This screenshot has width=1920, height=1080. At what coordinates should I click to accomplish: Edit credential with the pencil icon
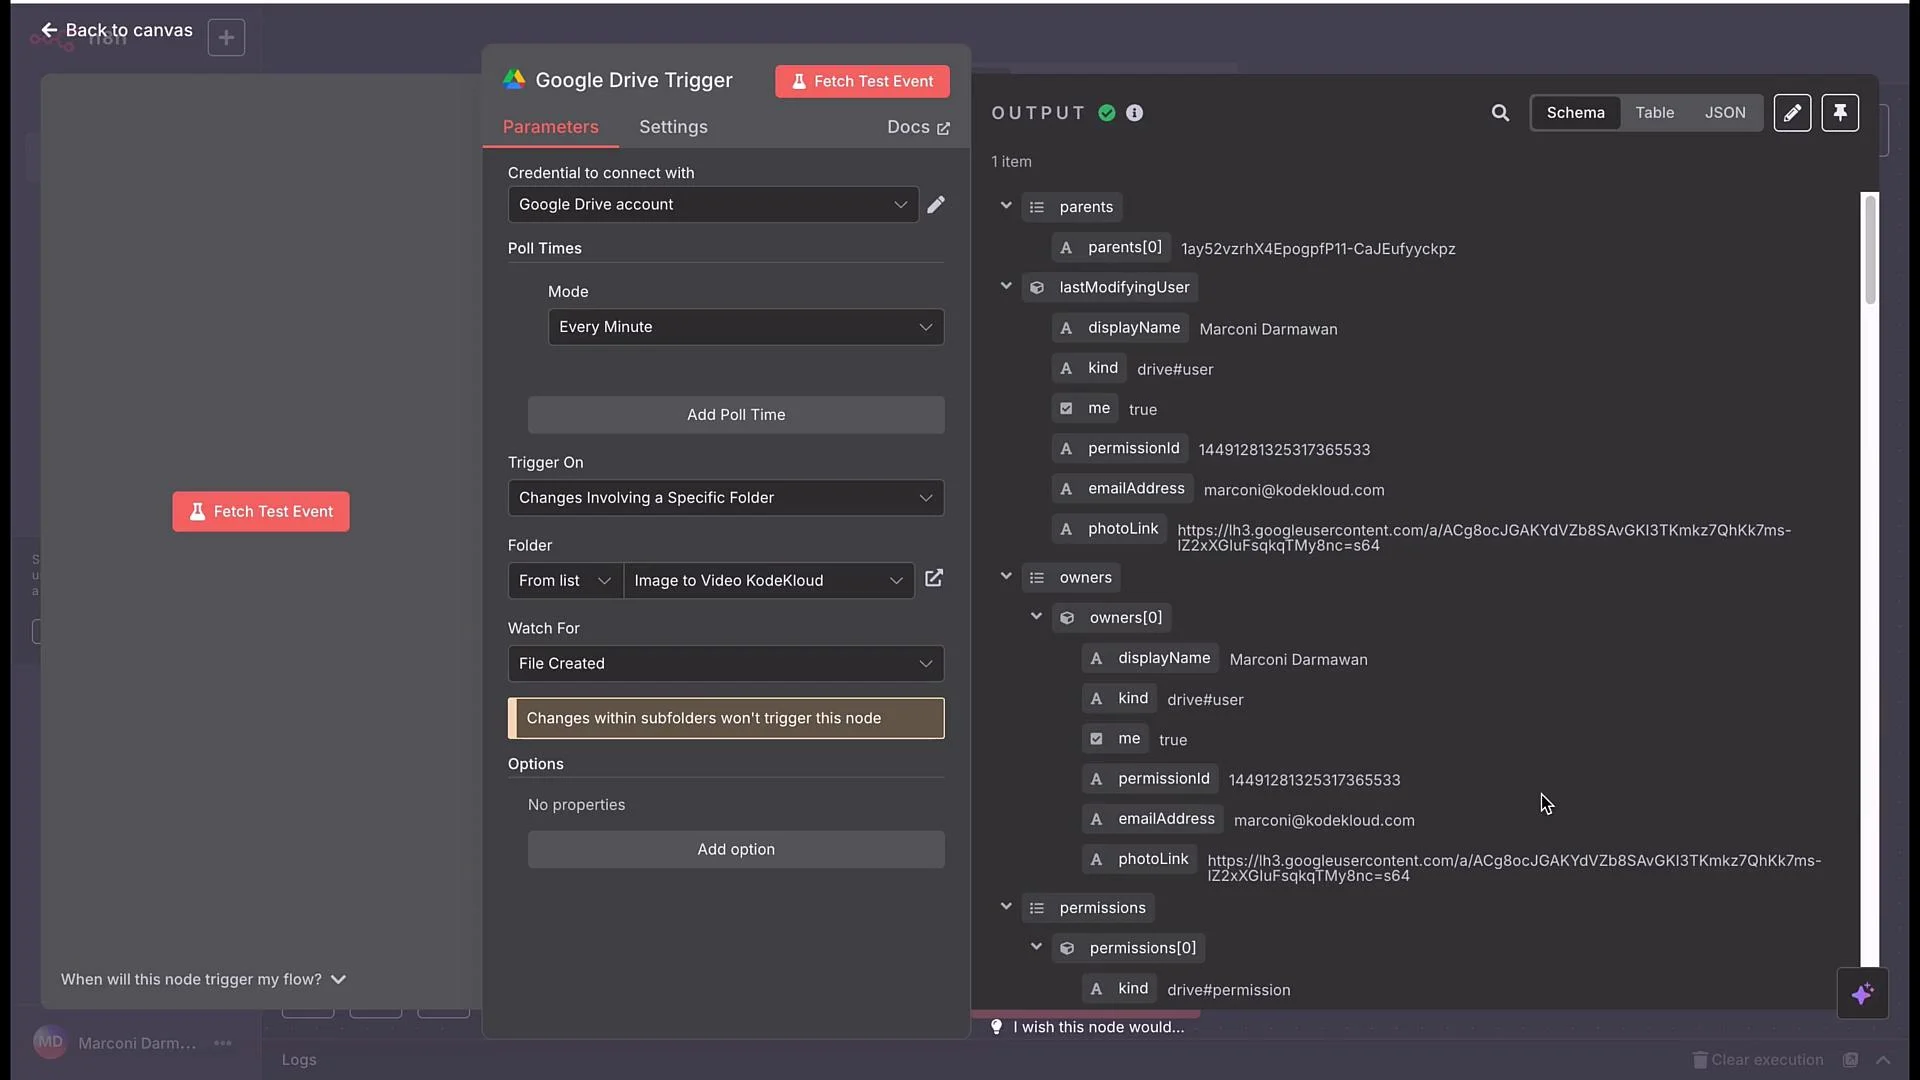(936, 204)
